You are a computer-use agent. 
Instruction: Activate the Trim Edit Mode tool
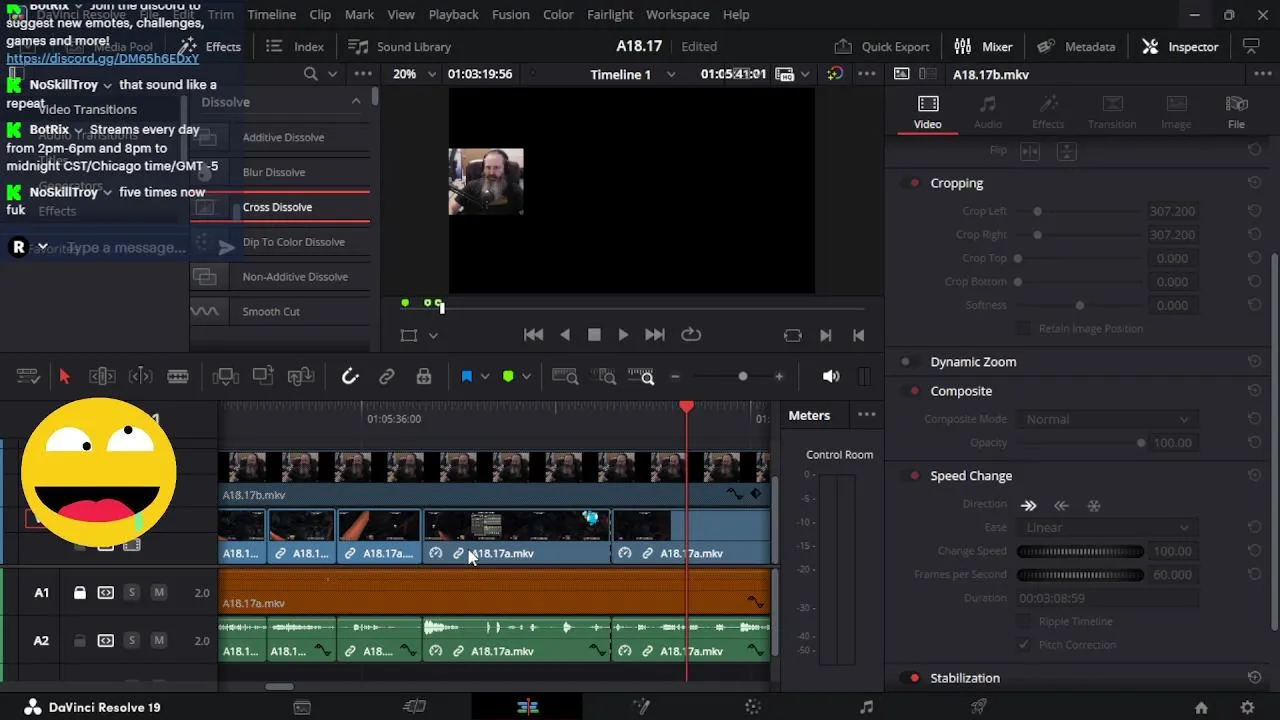[x=102, y=376]
